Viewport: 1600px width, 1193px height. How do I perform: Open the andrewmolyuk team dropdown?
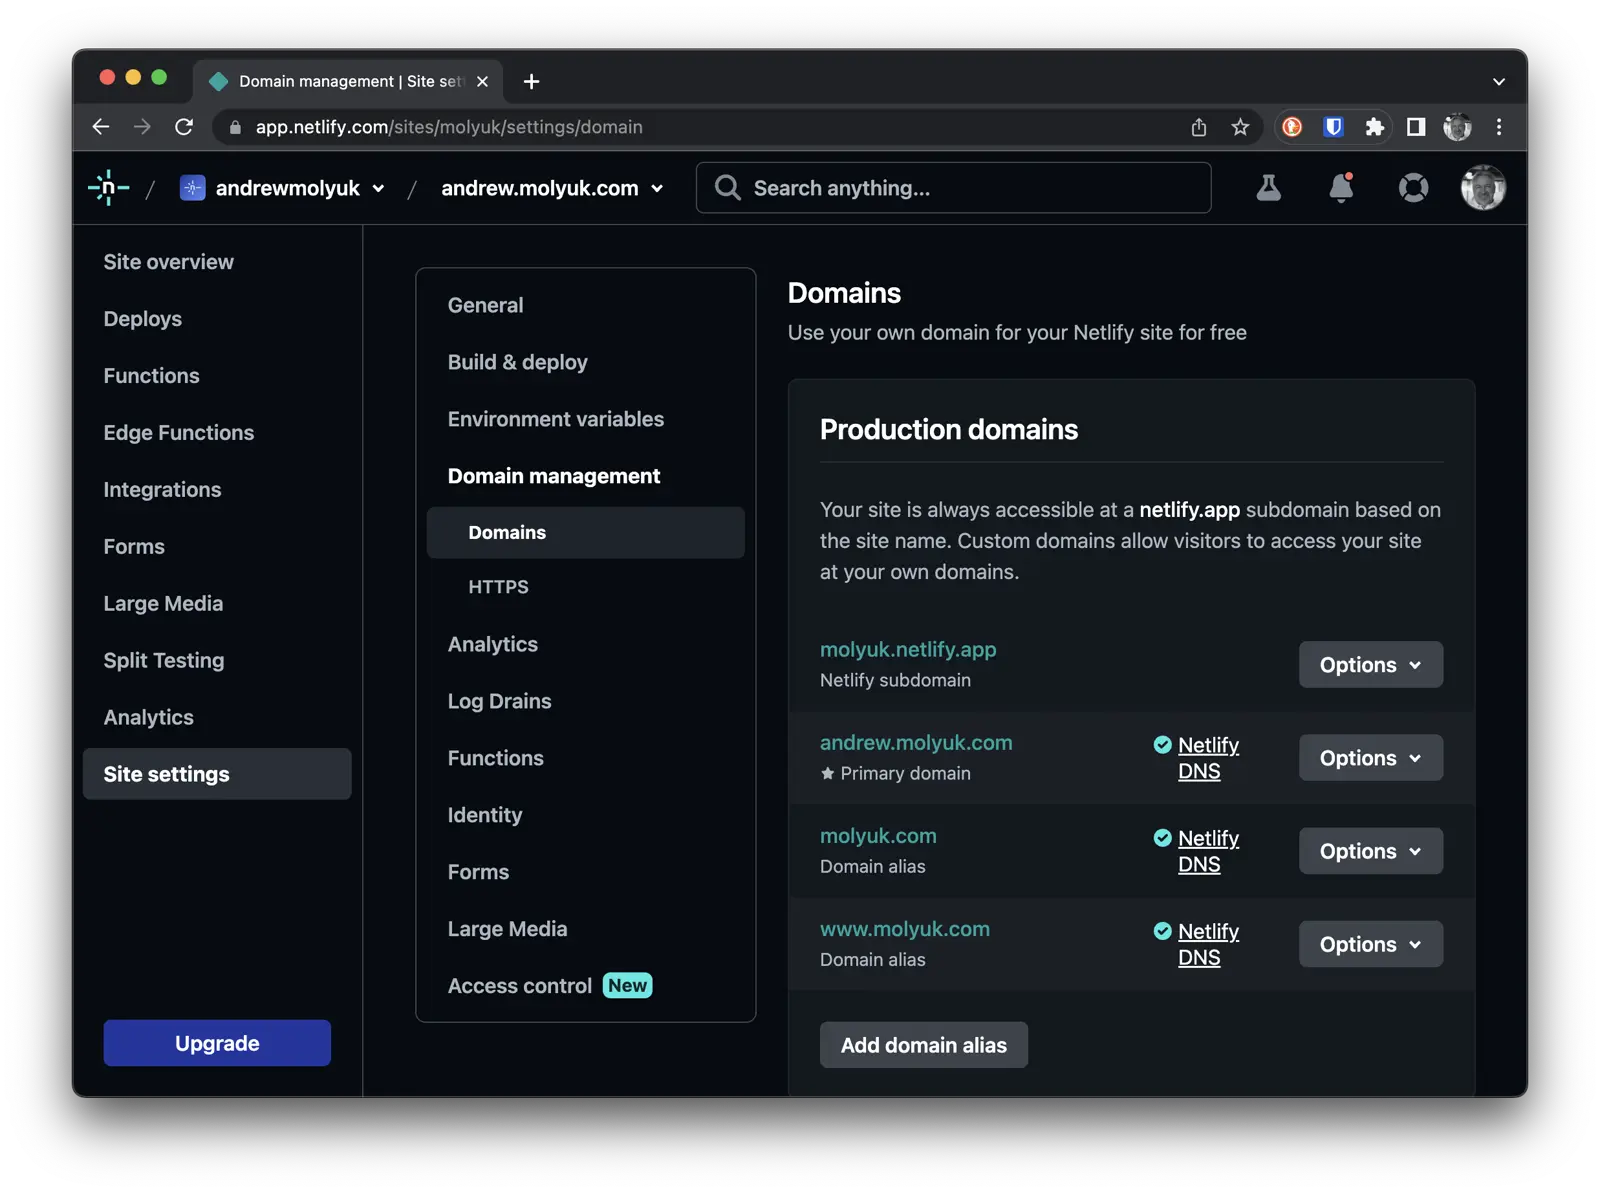[x=378, y=188]
